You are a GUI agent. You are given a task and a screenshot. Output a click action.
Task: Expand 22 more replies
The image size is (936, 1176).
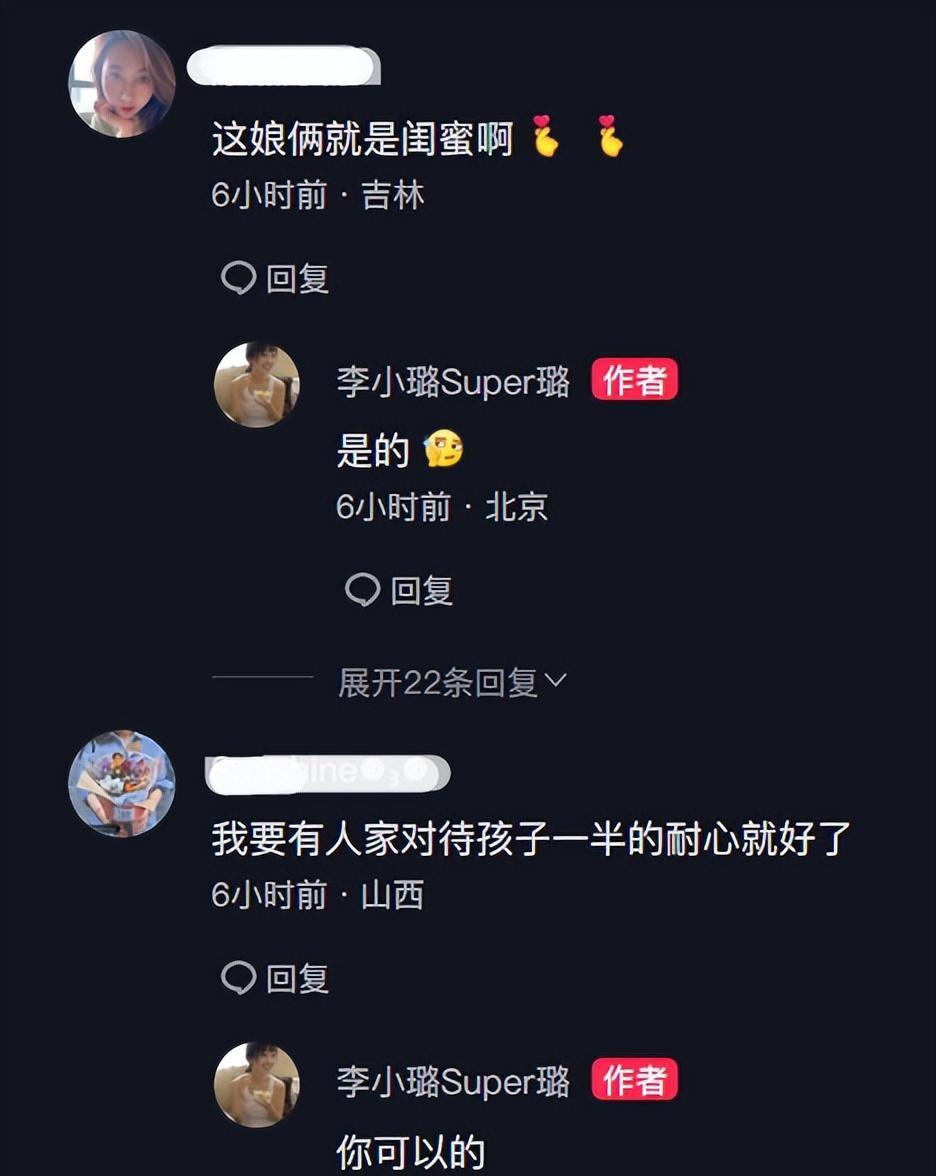point(452,682)
